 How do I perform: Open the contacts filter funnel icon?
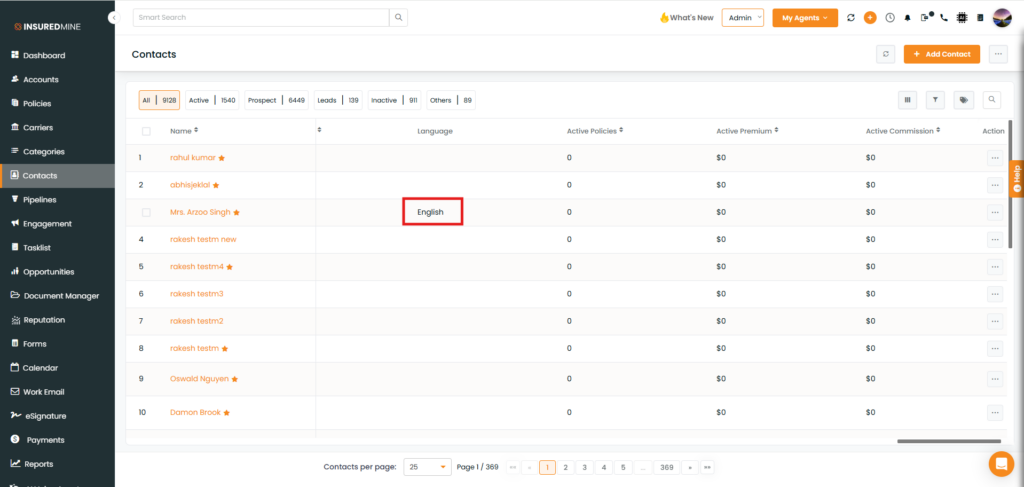(935, 100)
